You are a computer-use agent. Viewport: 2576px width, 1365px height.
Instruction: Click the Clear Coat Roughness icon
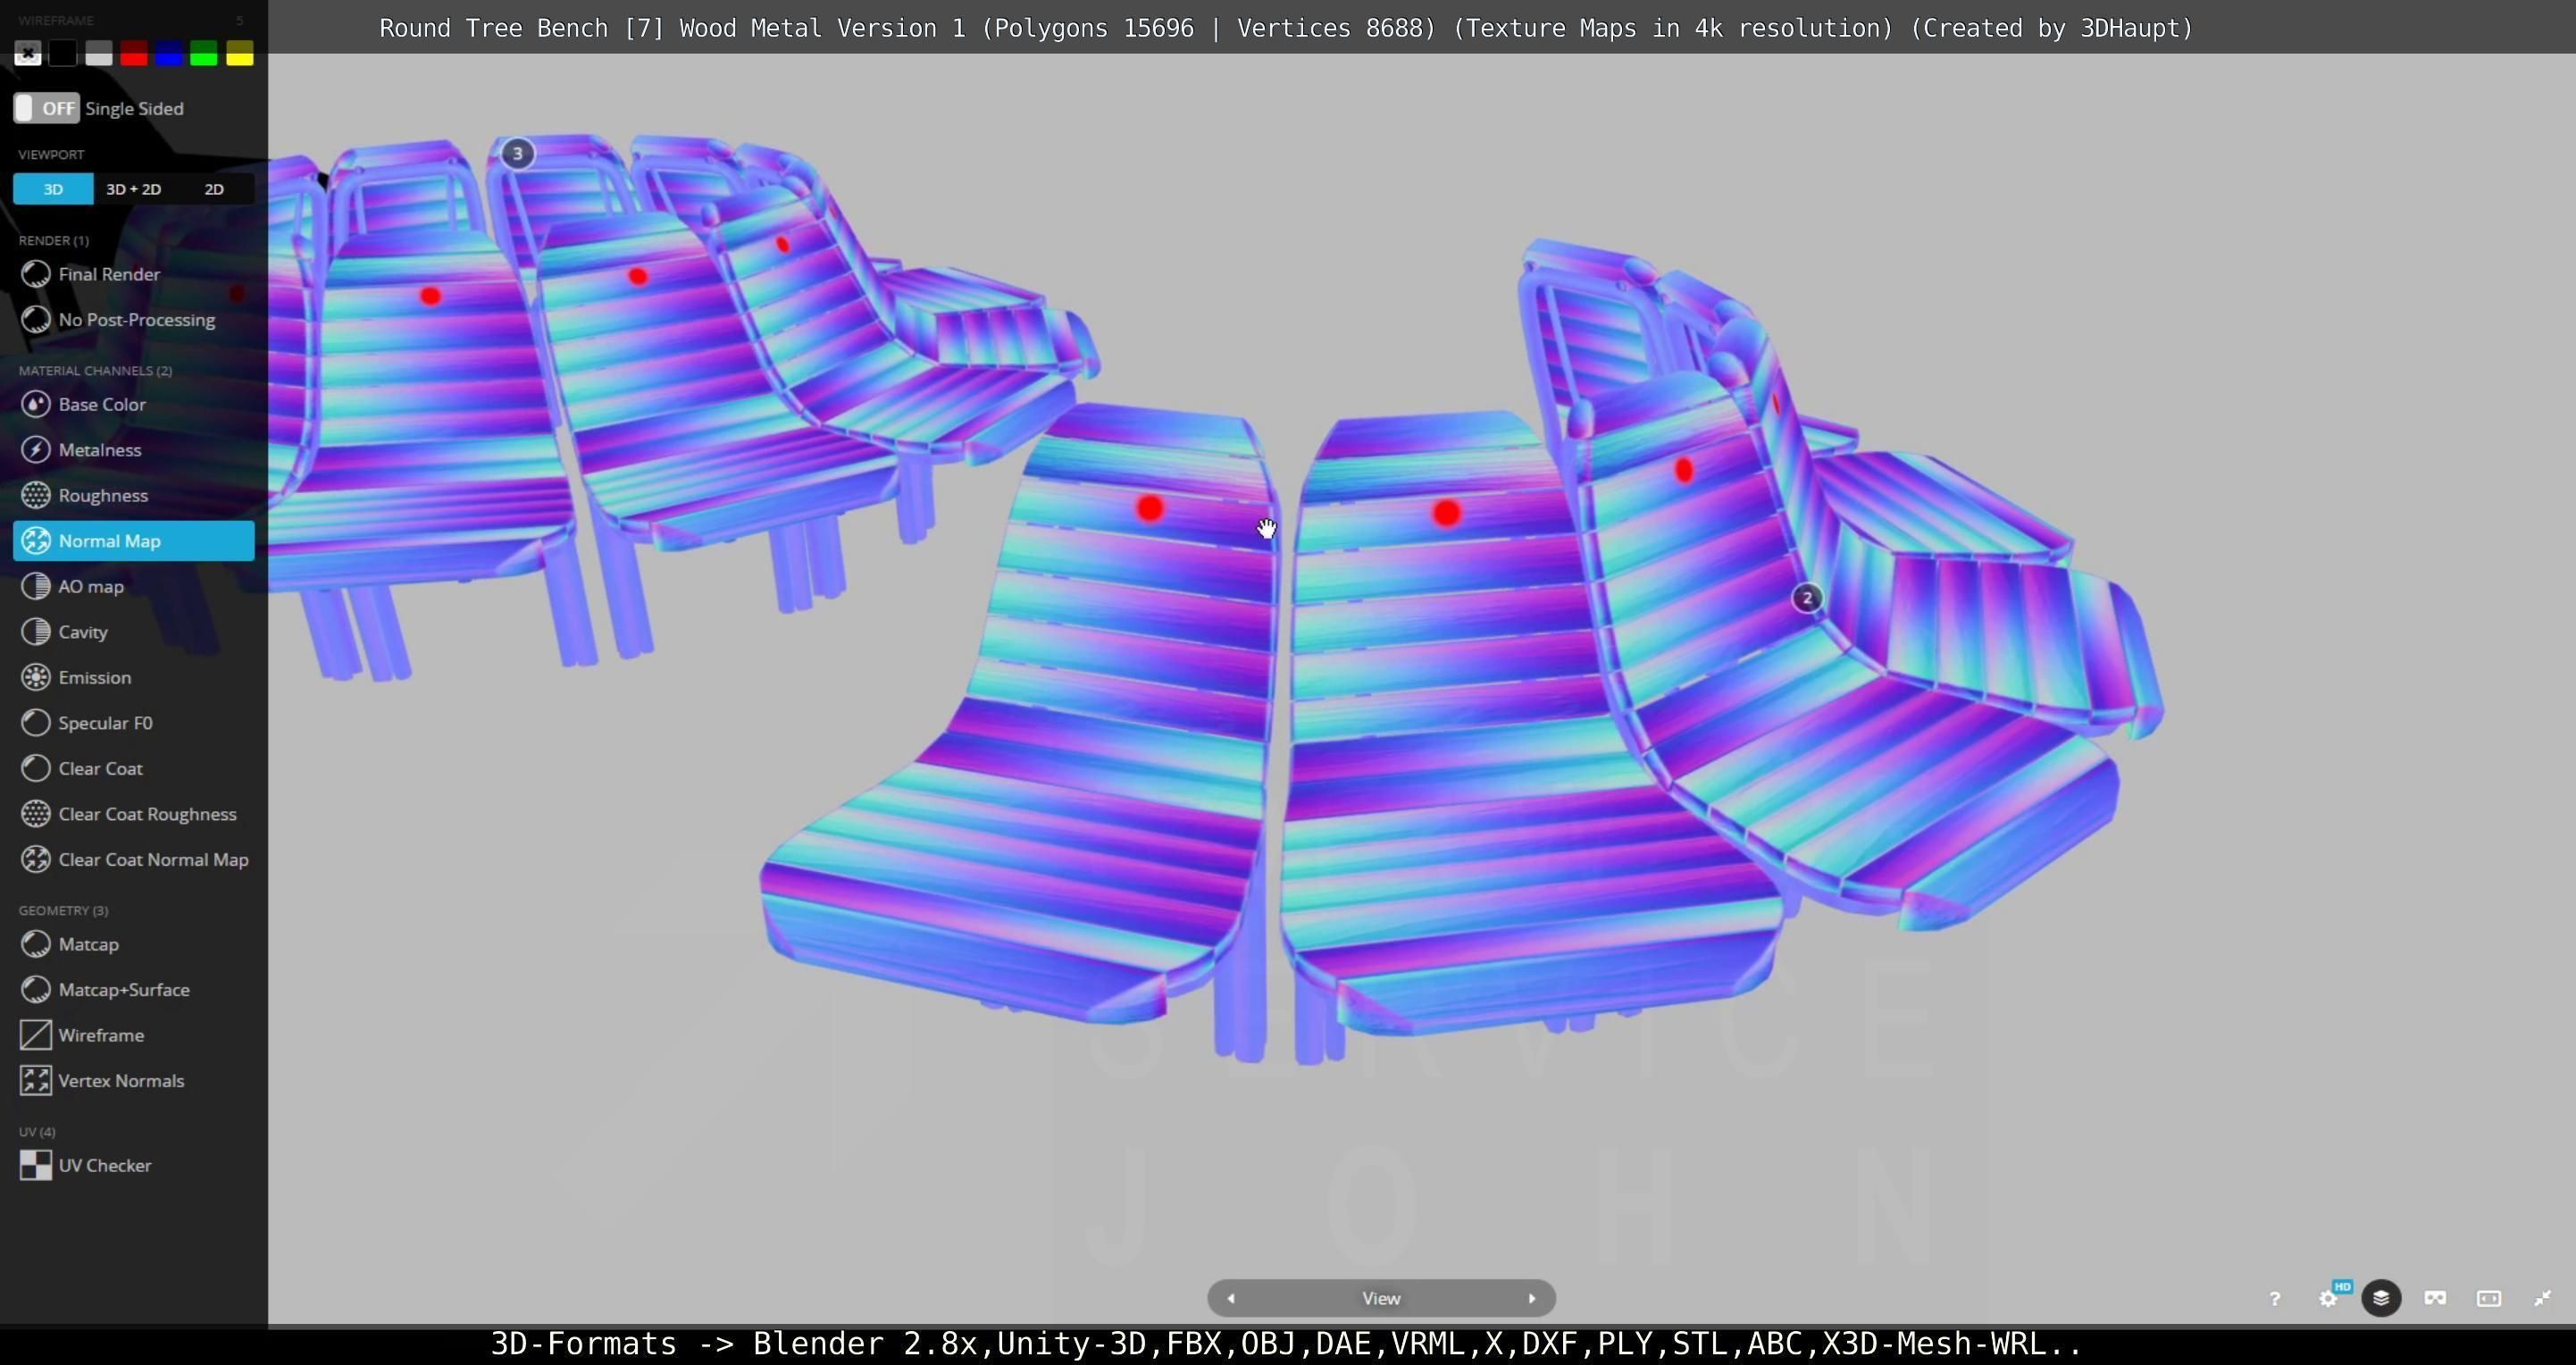pos(36,814)
